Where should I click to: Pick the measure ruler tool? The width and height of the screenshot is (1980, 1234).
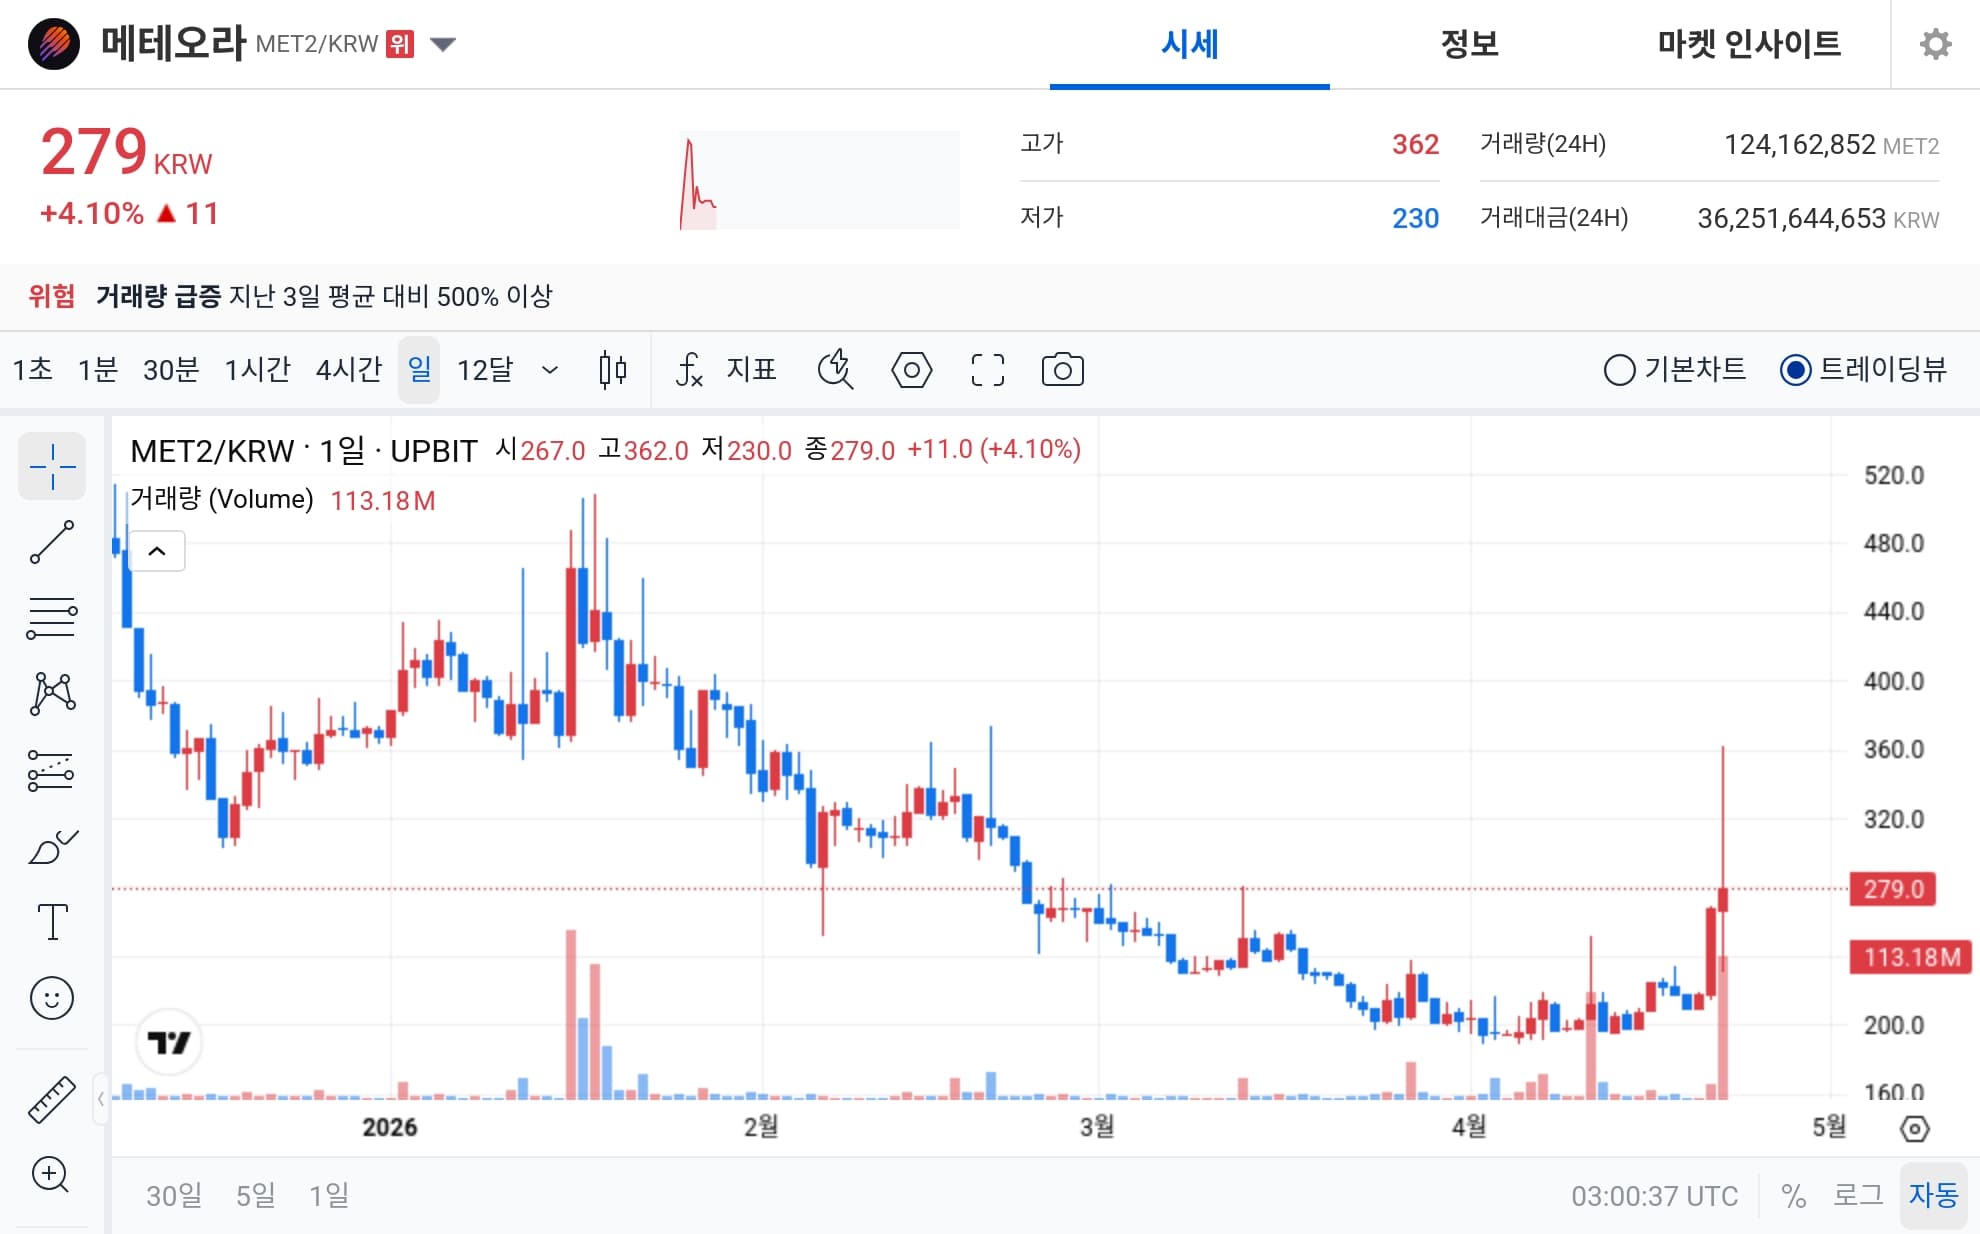pos(52,1097)
